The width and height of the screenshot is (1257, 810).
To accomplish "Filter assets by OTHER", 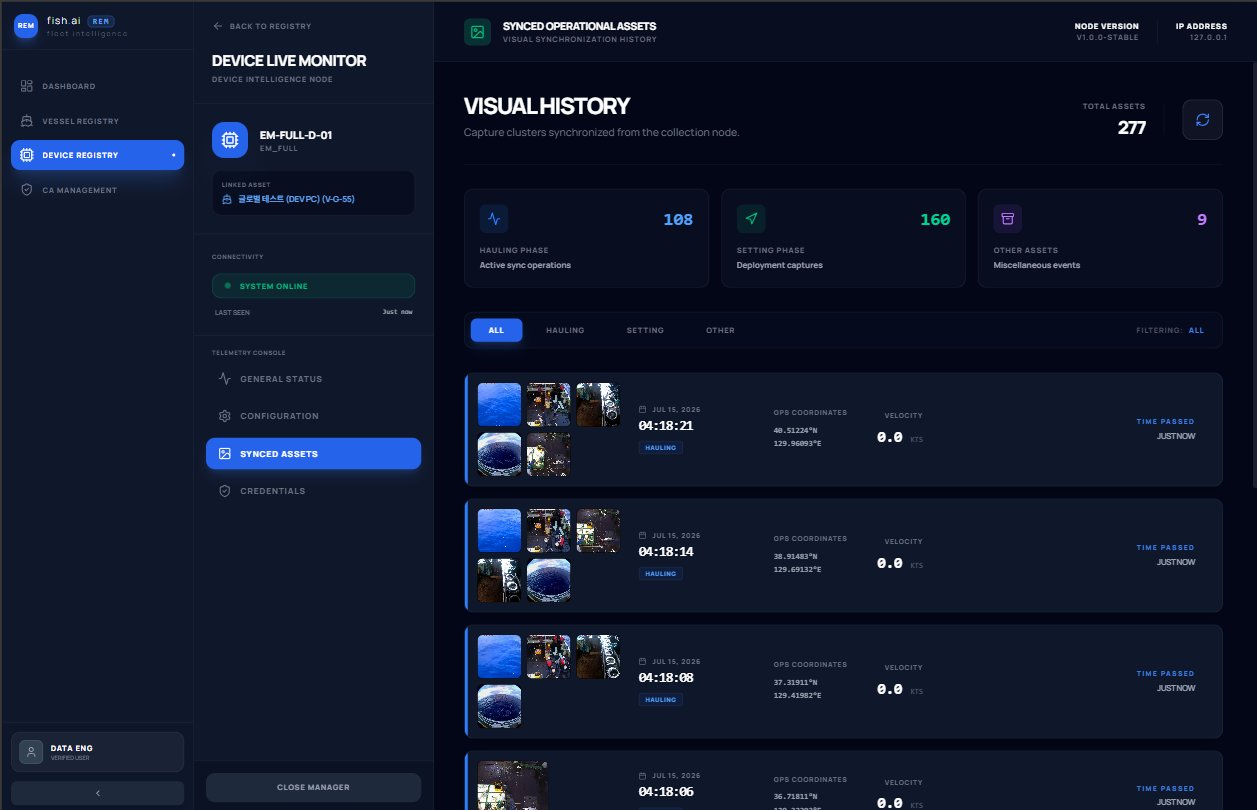I will 720,330.
